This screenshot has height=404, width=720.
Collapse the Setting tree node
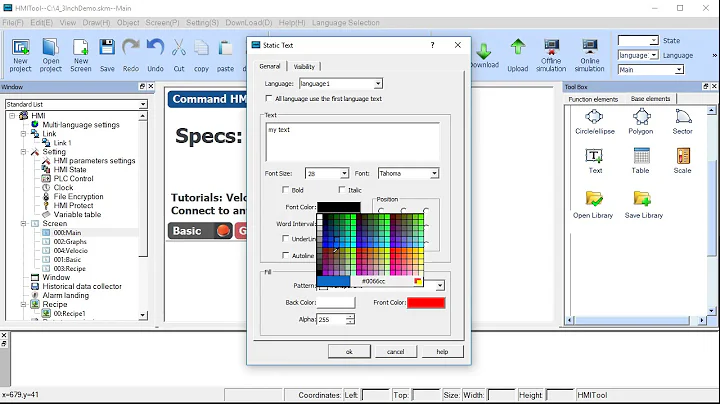[23, 152]
